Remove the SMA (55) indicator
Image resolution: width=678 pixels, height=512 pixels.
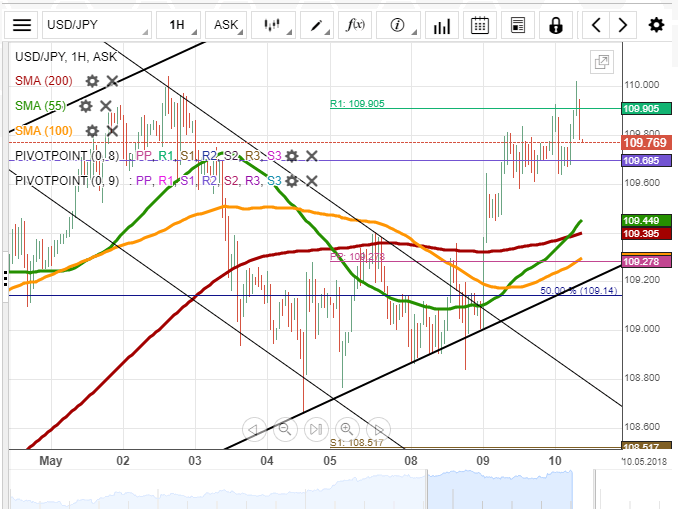[106, 105]
